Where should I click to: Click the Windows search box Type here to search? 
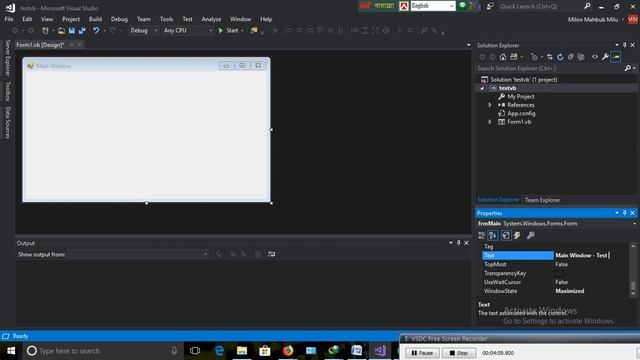[102, 351]
